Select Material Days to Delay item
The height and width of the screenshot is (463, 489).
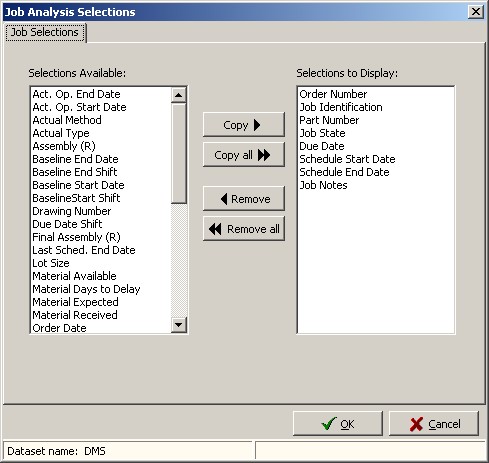[x=86, y=289]
